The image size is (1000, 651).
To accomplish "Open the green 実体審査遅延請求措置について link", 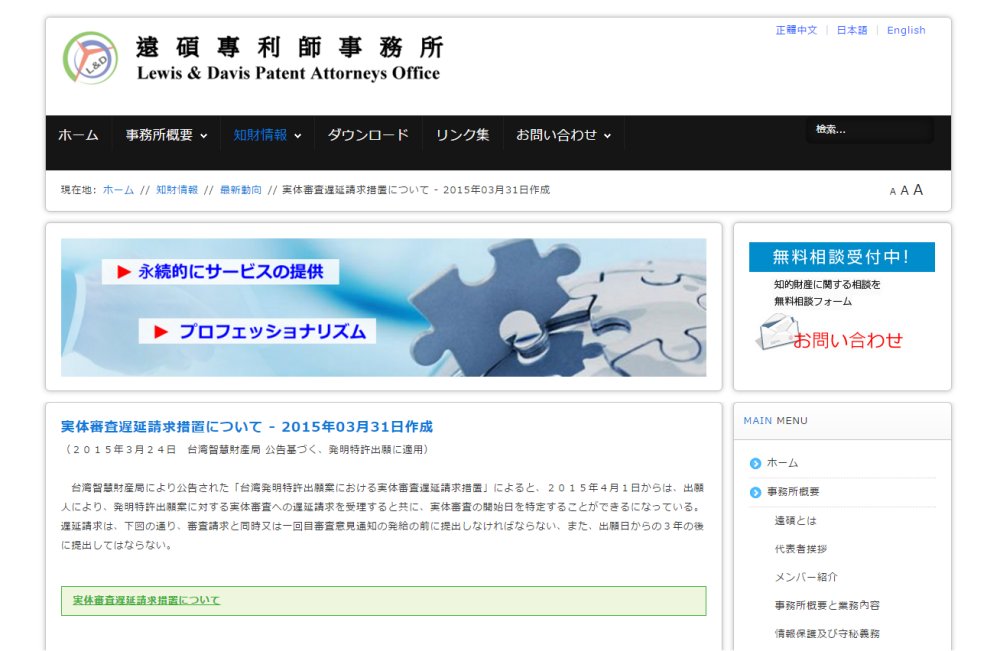I will click(146, 600).
